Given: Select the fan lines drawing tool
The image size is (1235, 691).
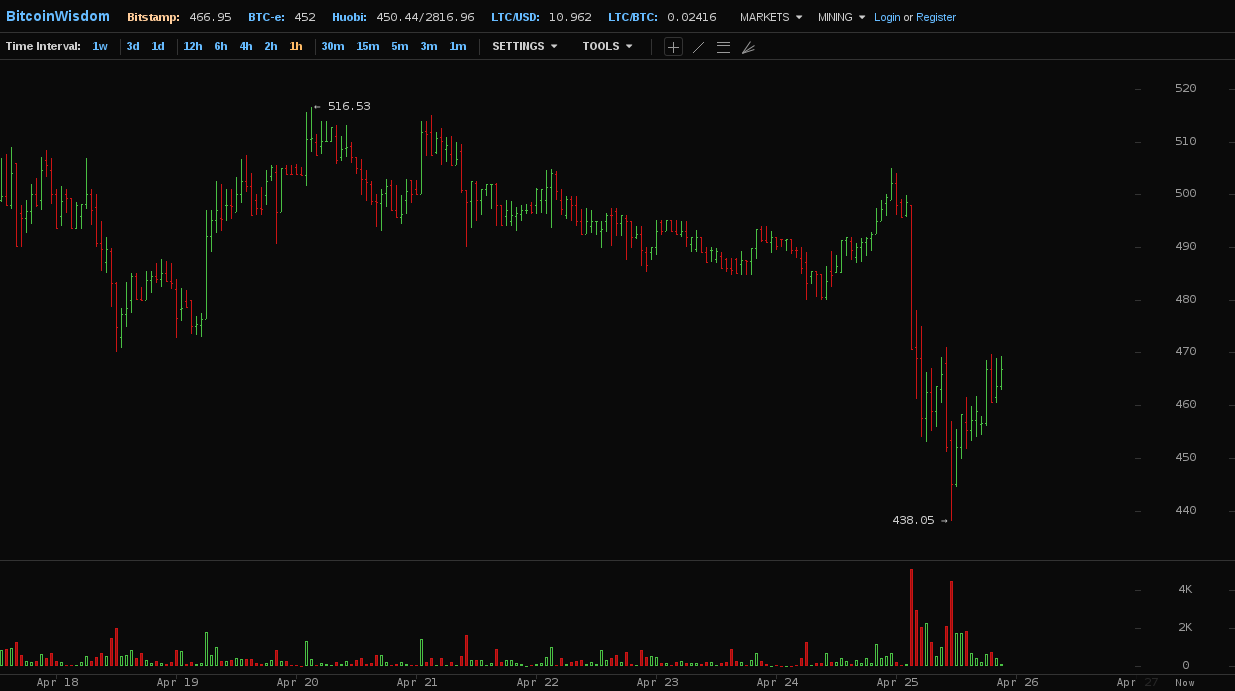Looking at the screenshot, I should pos(748,47).
